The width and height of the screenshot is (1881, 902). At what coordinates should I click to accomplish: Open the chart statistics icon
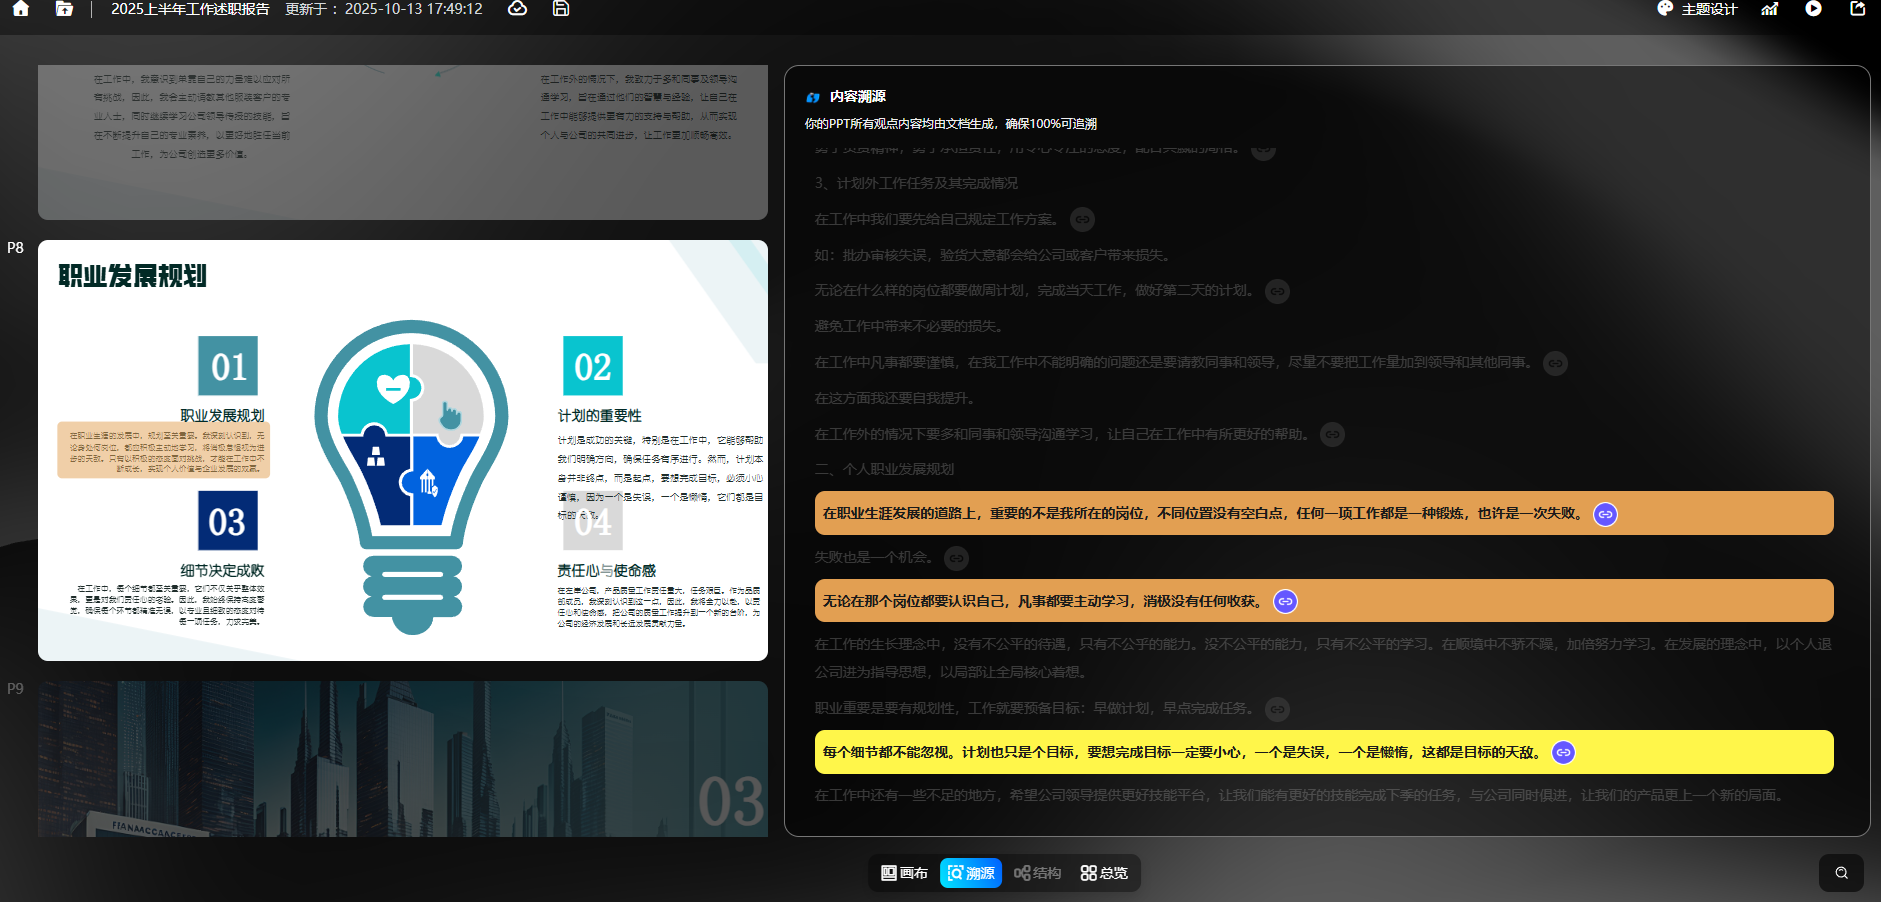point(1769,9)
